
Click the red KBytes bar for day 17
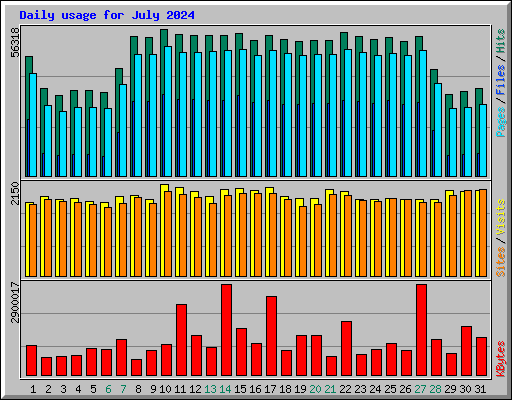tap(271, 336)
